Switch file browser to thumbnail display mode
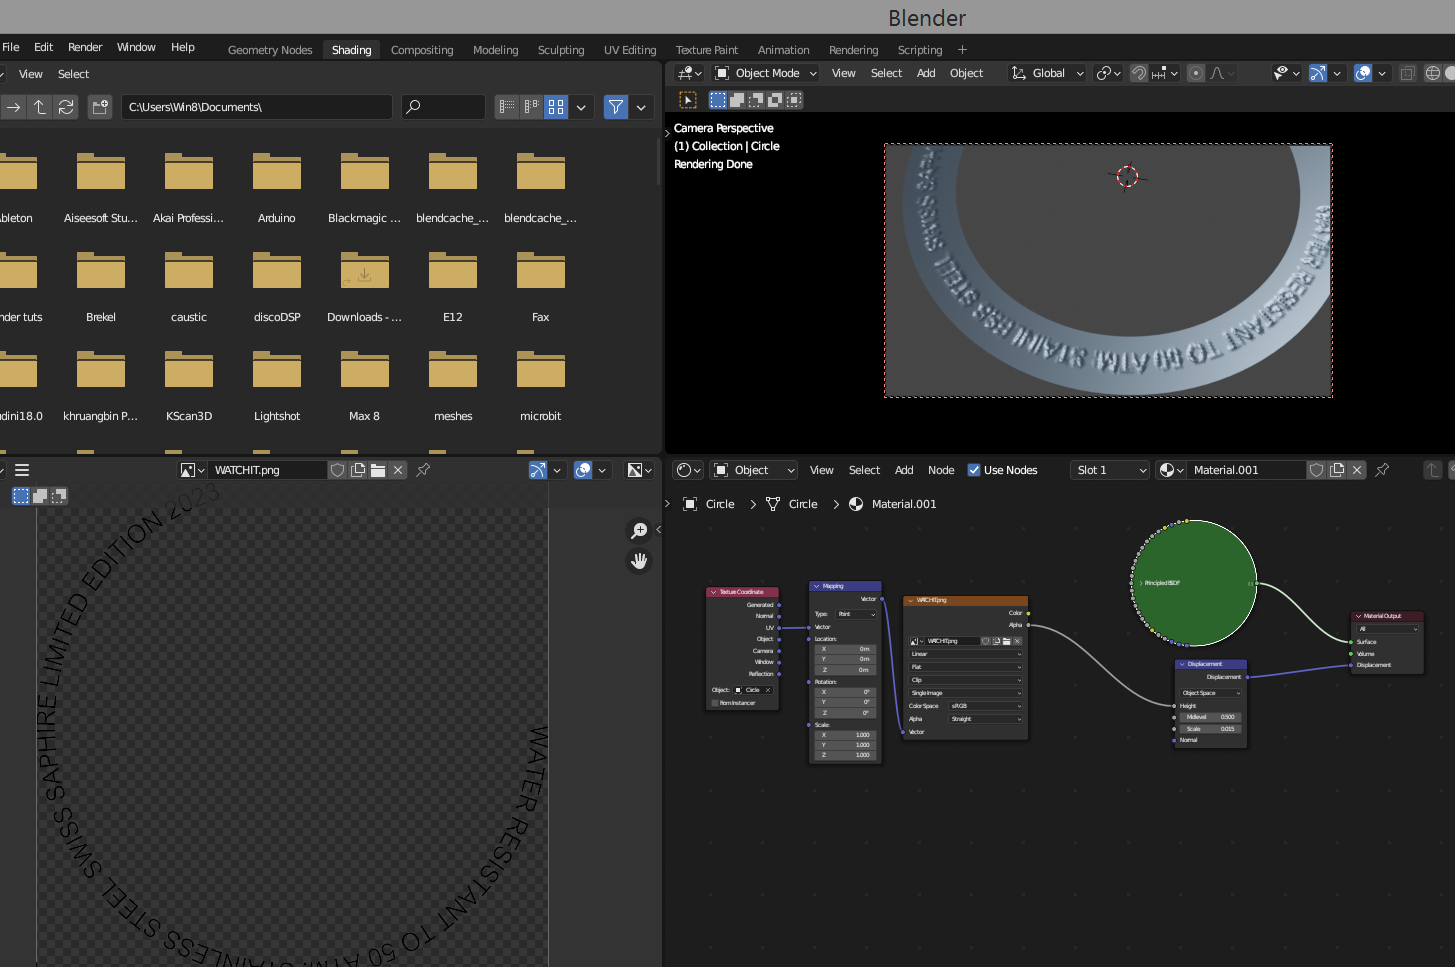 pos(556,107)
